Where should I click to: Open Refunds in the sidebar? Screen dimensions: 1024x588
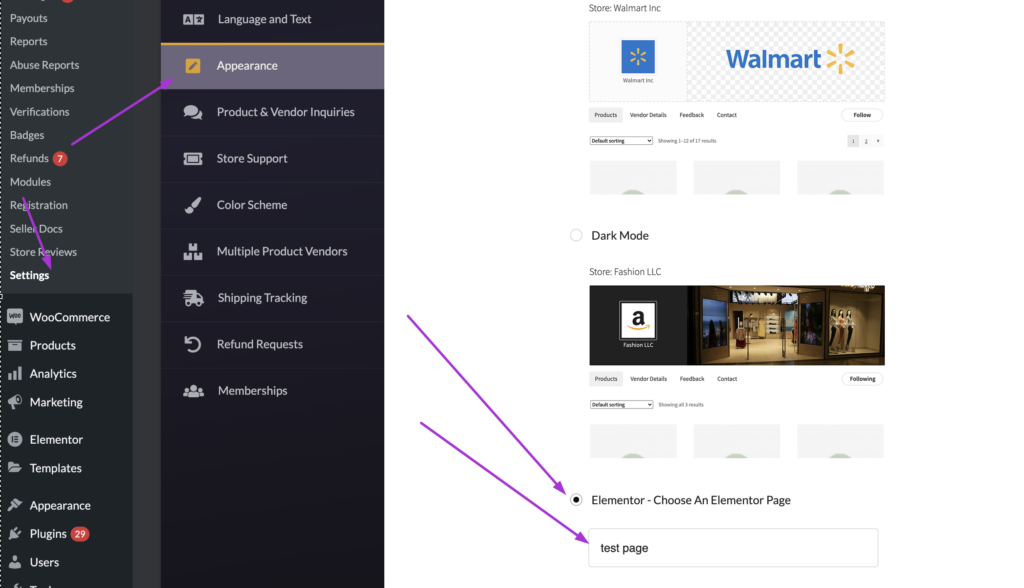click(x=29, y=158)
